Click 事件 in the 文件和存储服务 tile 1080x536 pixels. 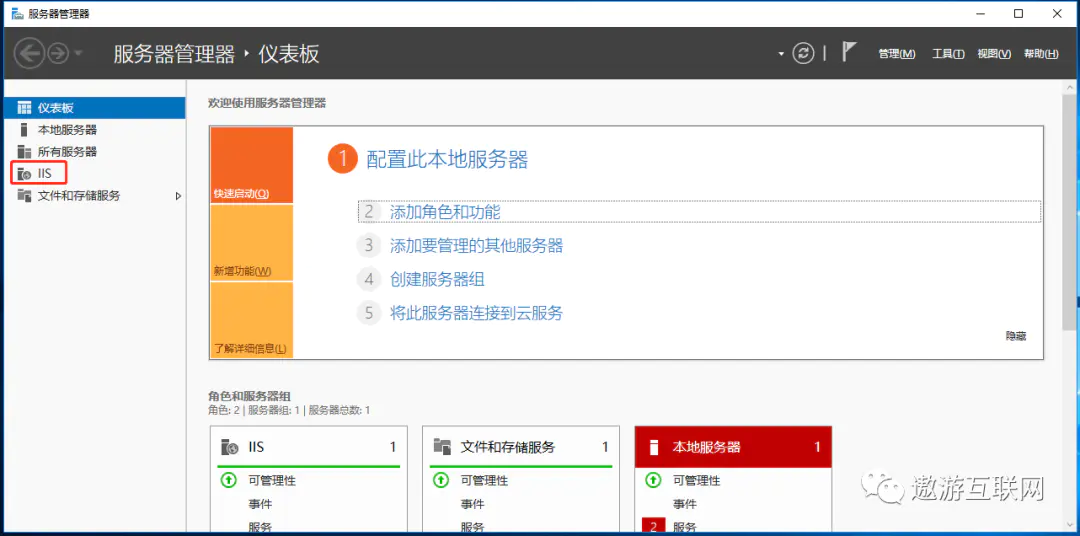(472, 504)
